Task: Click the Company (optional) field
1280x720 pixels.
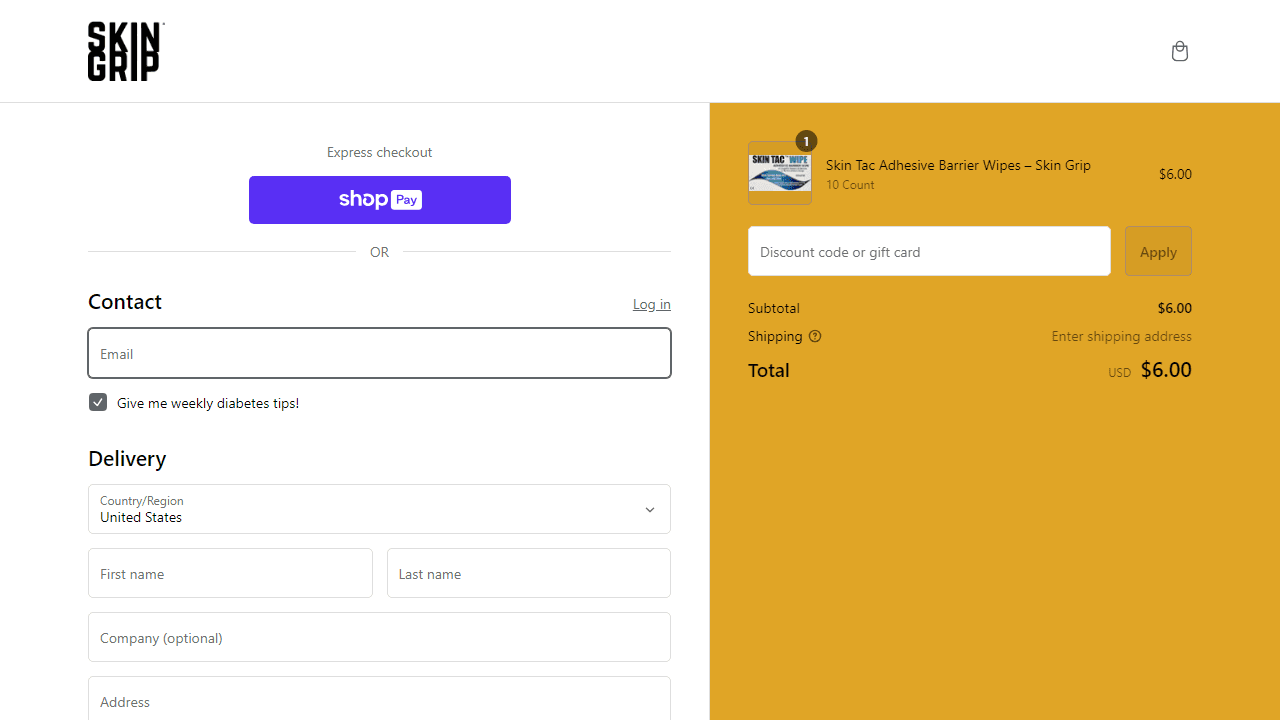Action: (379, 637)
